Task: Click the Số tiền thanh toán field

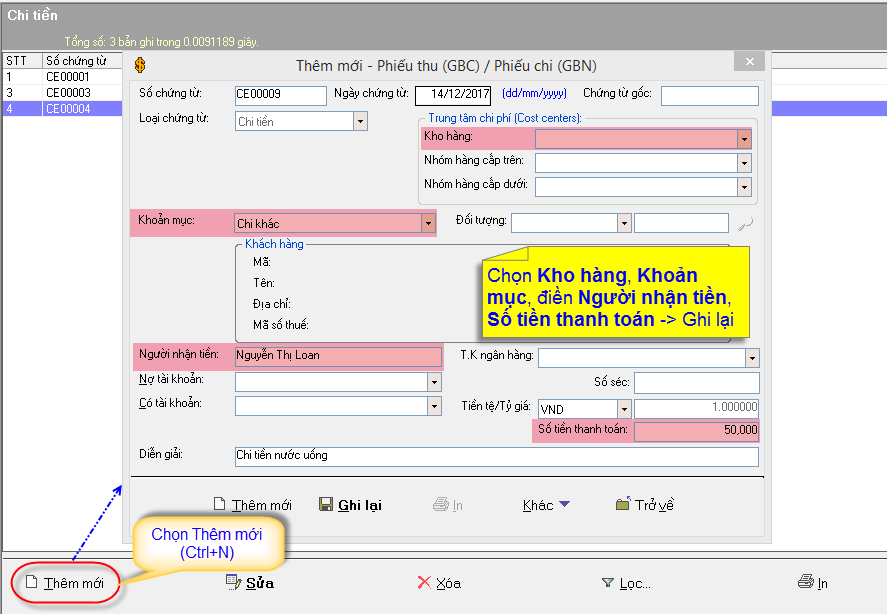Action: (x=696, y=431)
